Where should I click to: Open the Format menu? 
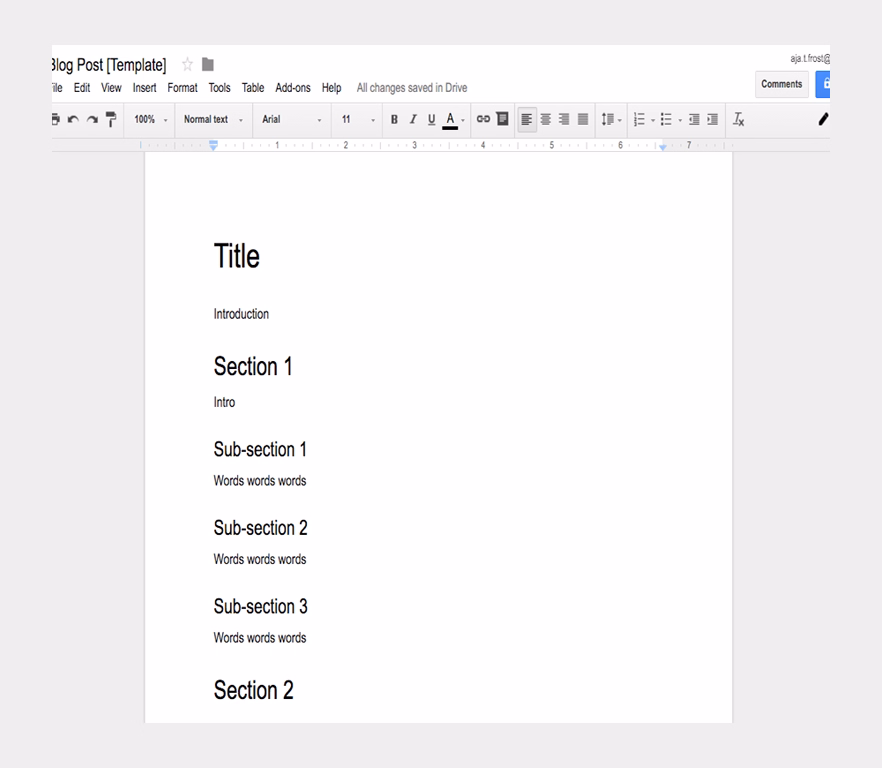182,88
